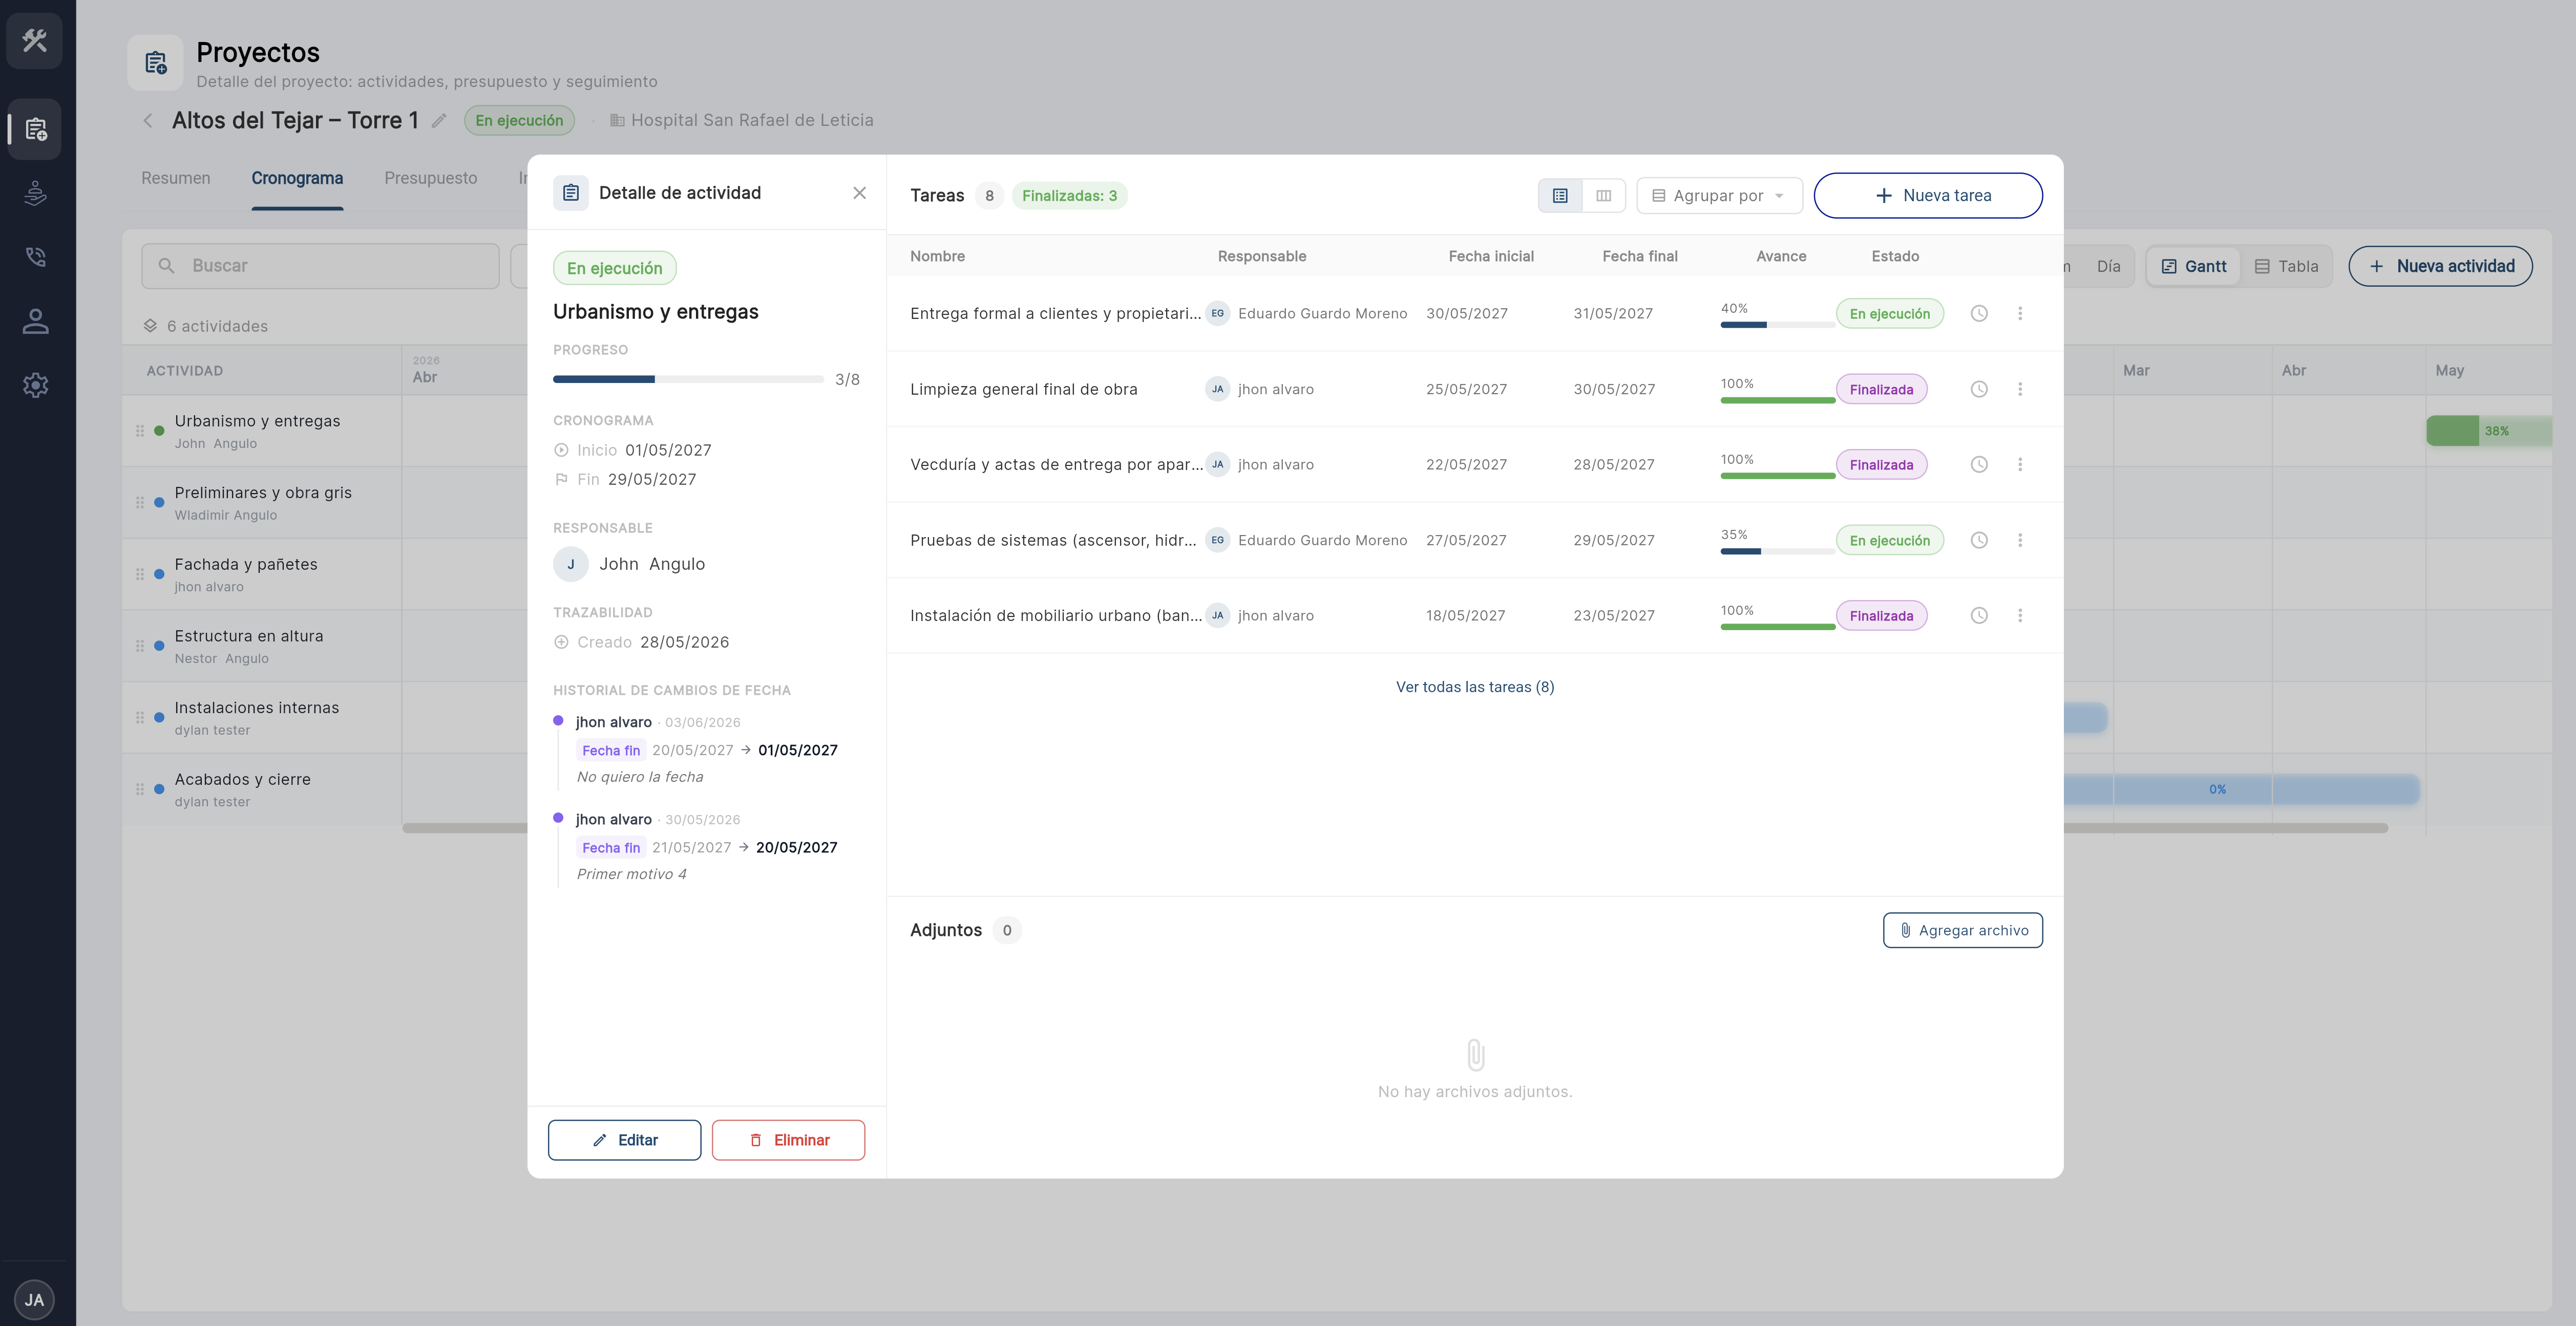Open the worker helmet sidebar icon
Viewport: 2576px width, 1326px height.
tap(35, 193)
